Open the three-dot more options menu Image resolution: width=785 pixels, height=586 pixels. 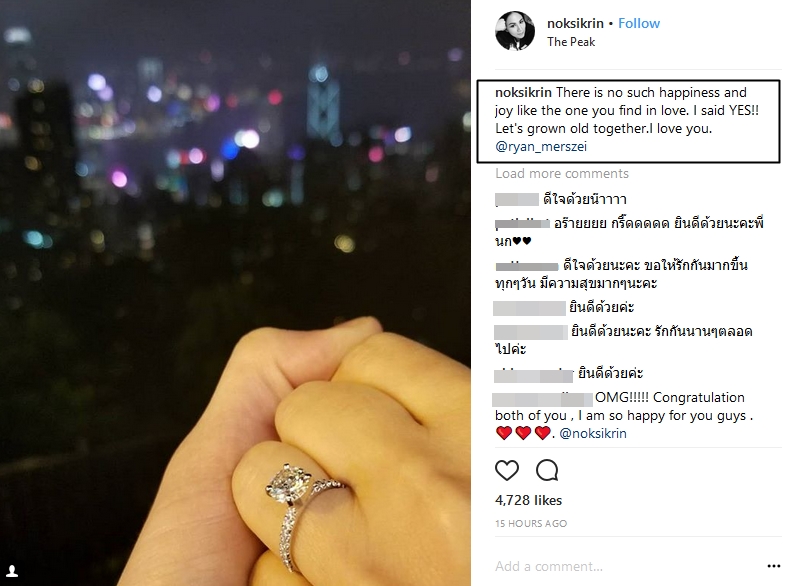(773, 566)
